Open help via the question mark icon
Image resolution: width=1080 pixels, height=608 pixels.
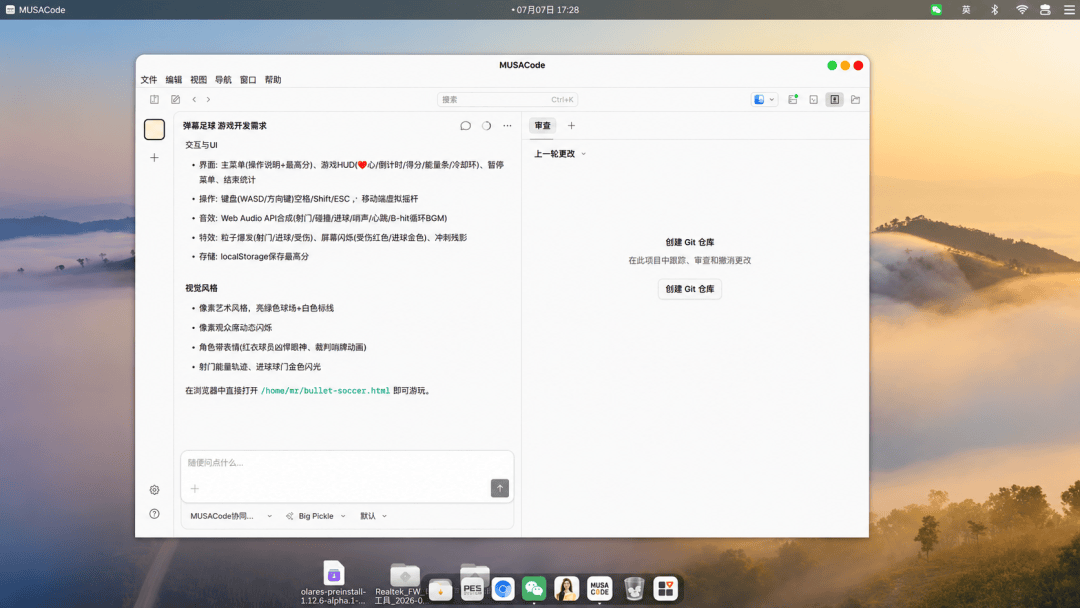point(154,514)
